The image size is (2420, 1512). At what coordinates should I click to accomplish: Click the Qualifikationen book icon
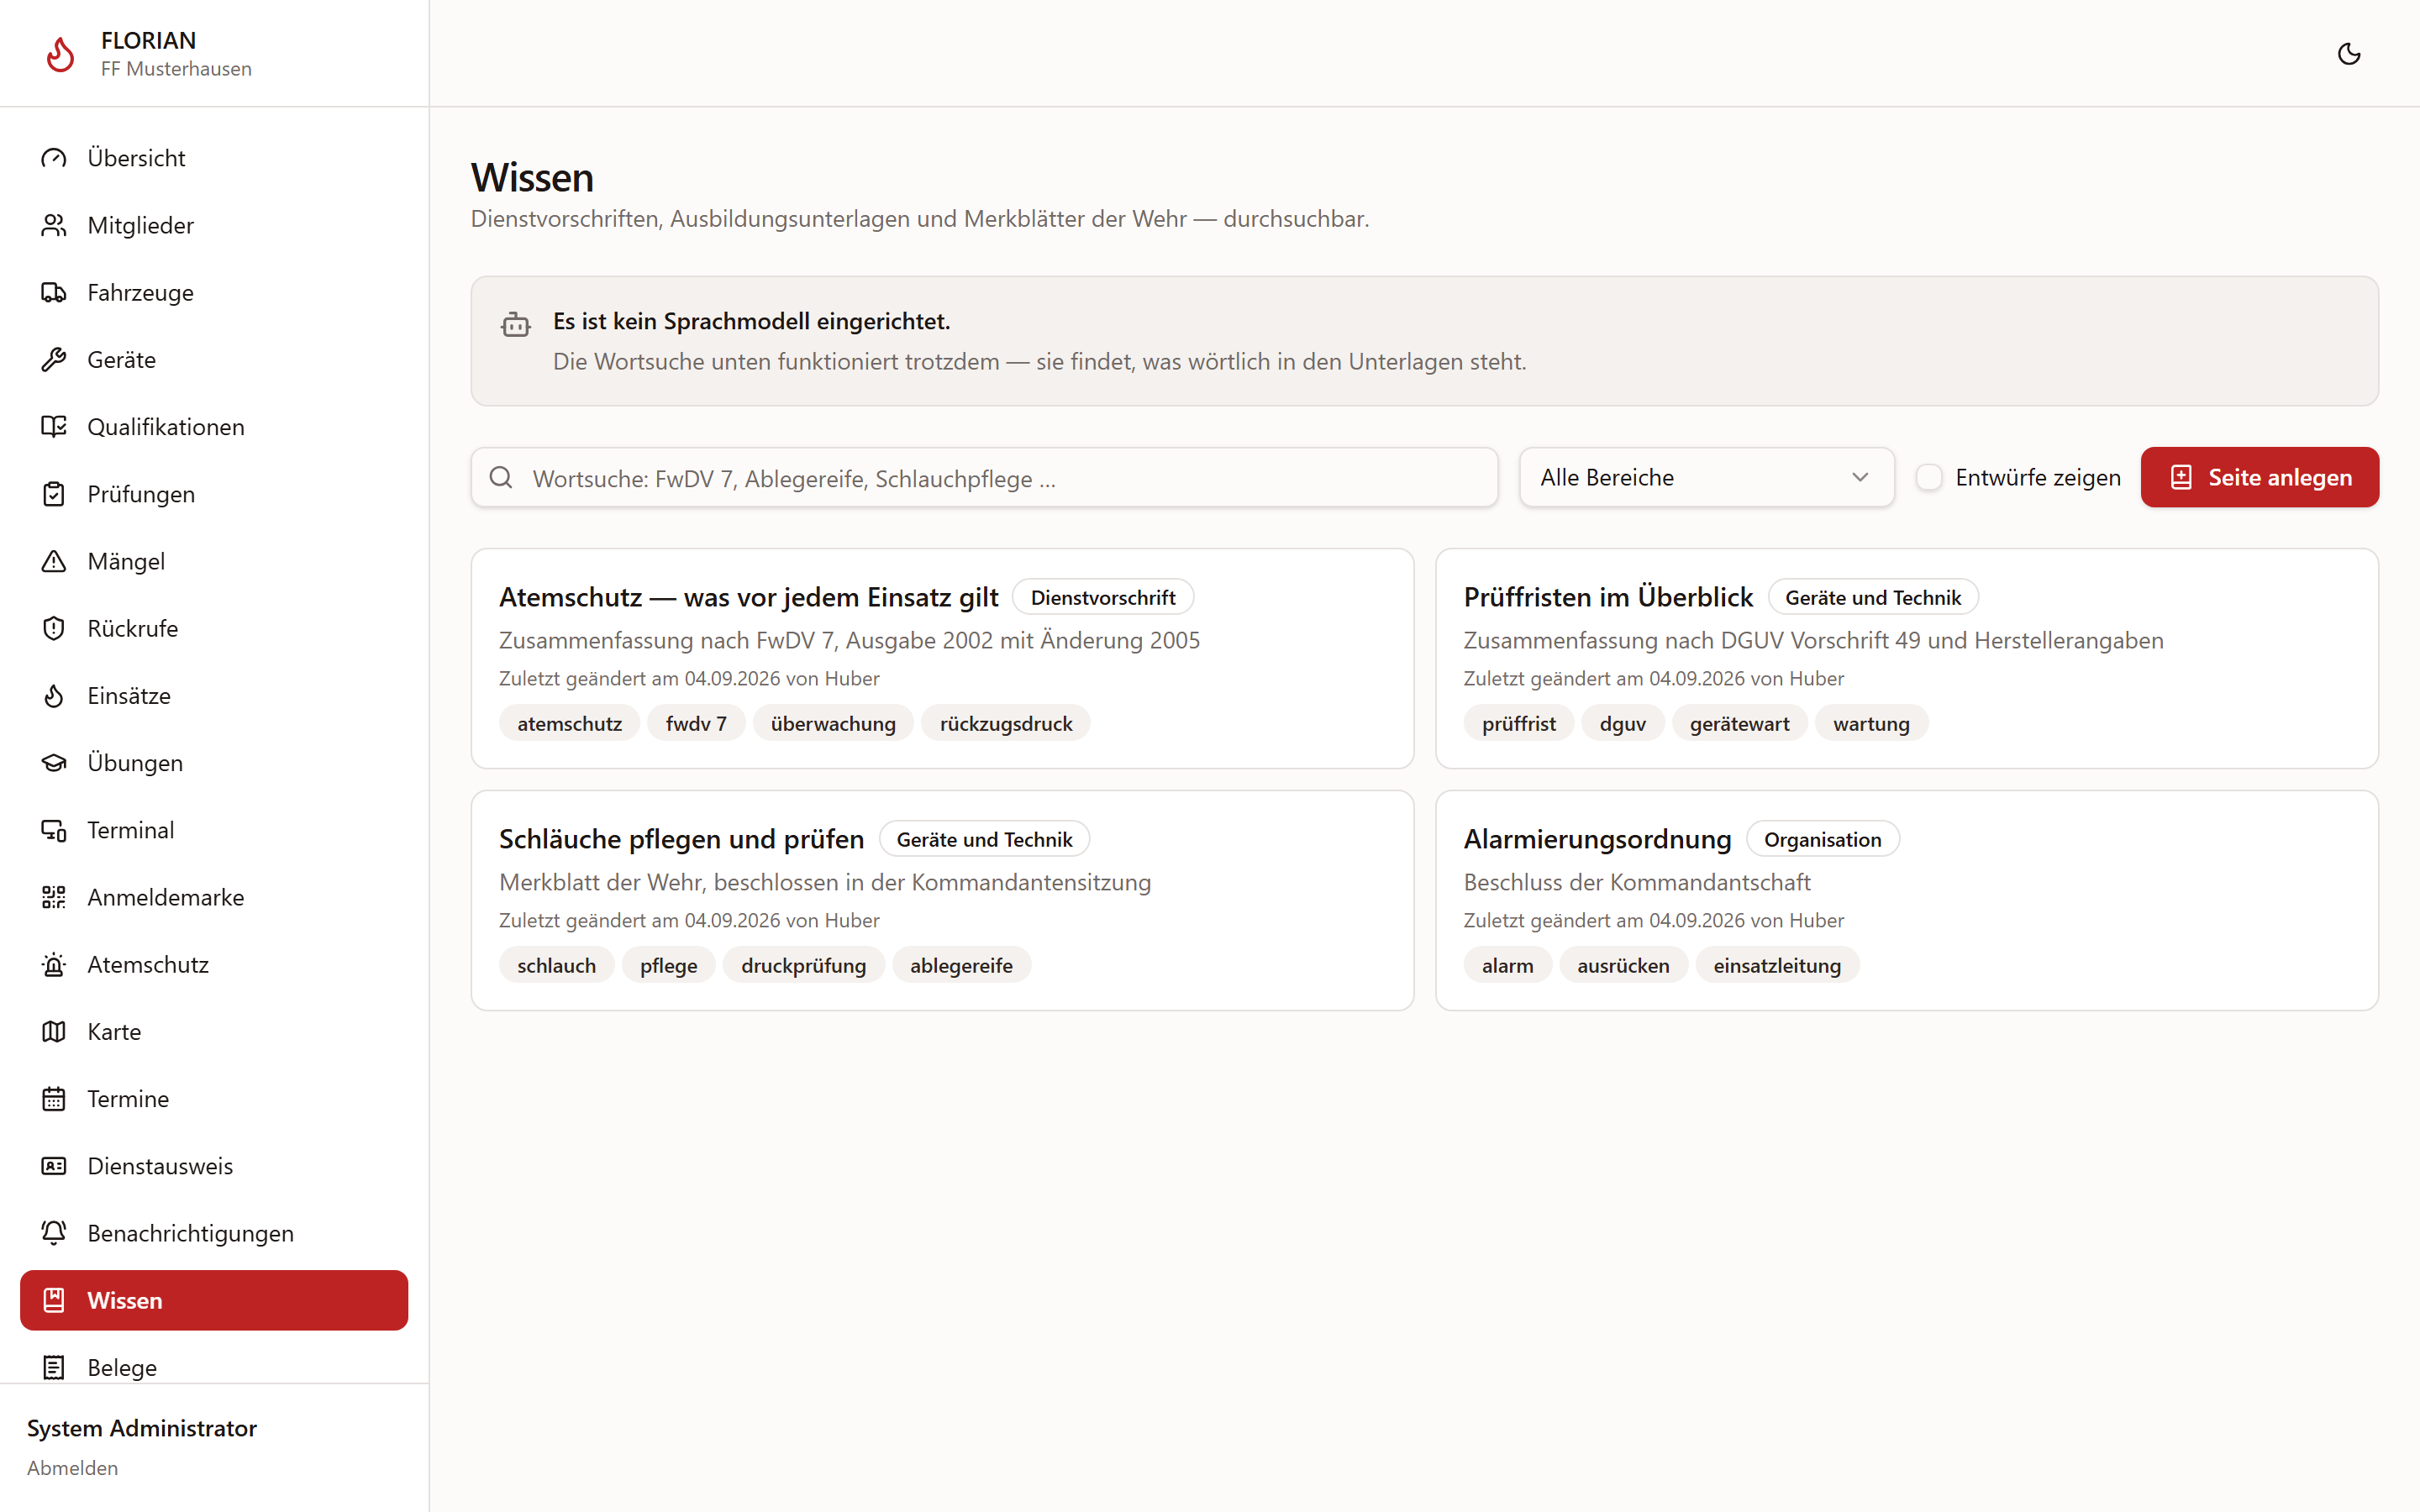pos(54,427)
